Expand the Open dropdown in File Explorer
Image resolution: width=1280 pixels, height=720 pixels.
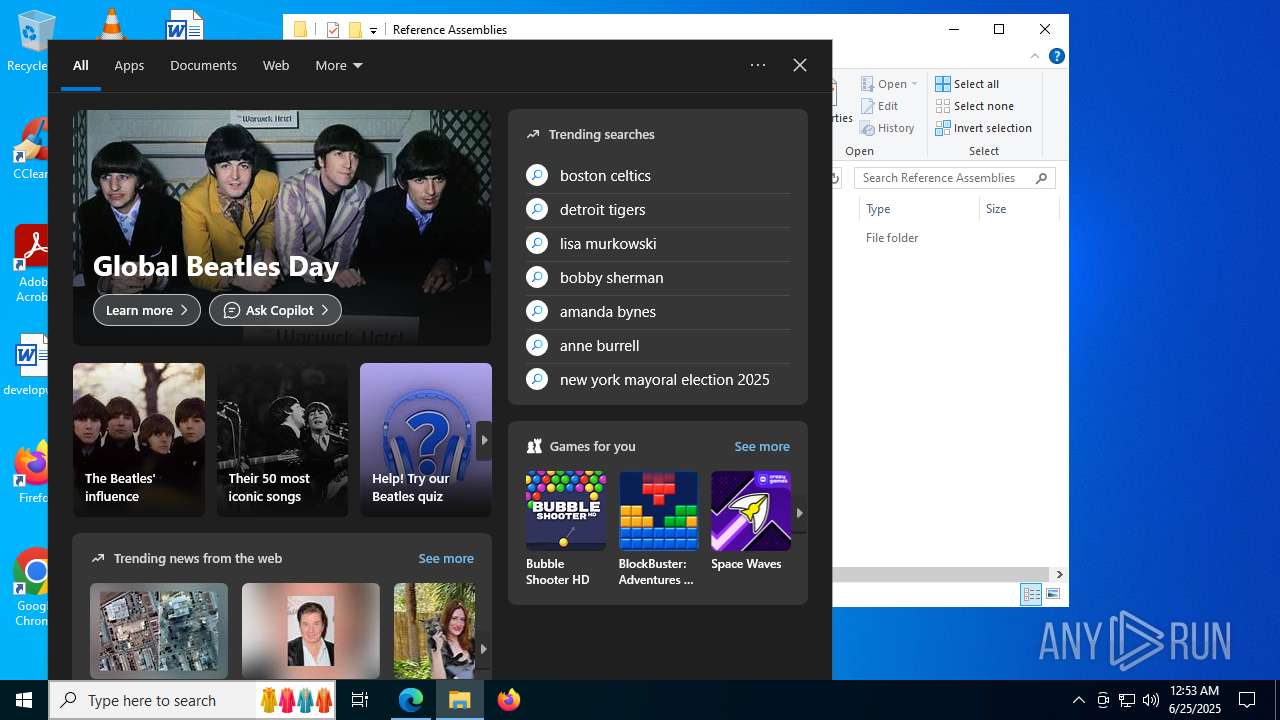(914, 84)
